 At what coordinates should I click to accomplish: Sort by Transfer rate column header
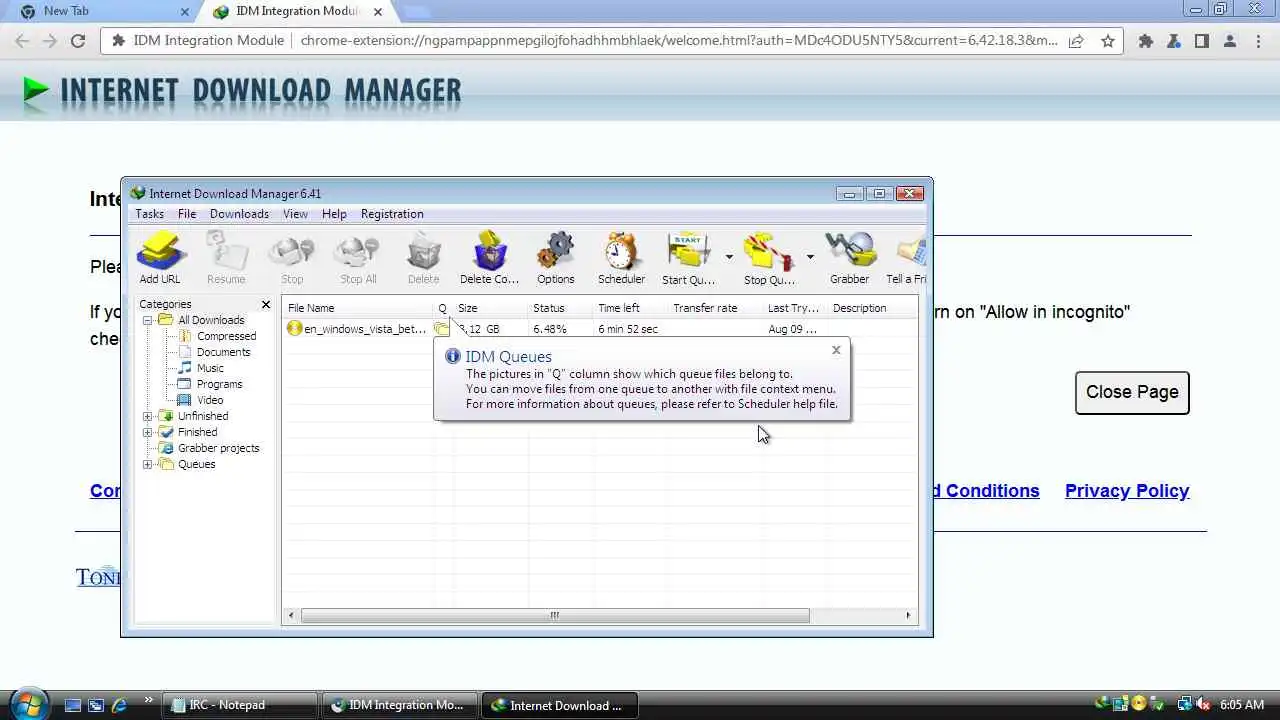(x=715, y=308)
